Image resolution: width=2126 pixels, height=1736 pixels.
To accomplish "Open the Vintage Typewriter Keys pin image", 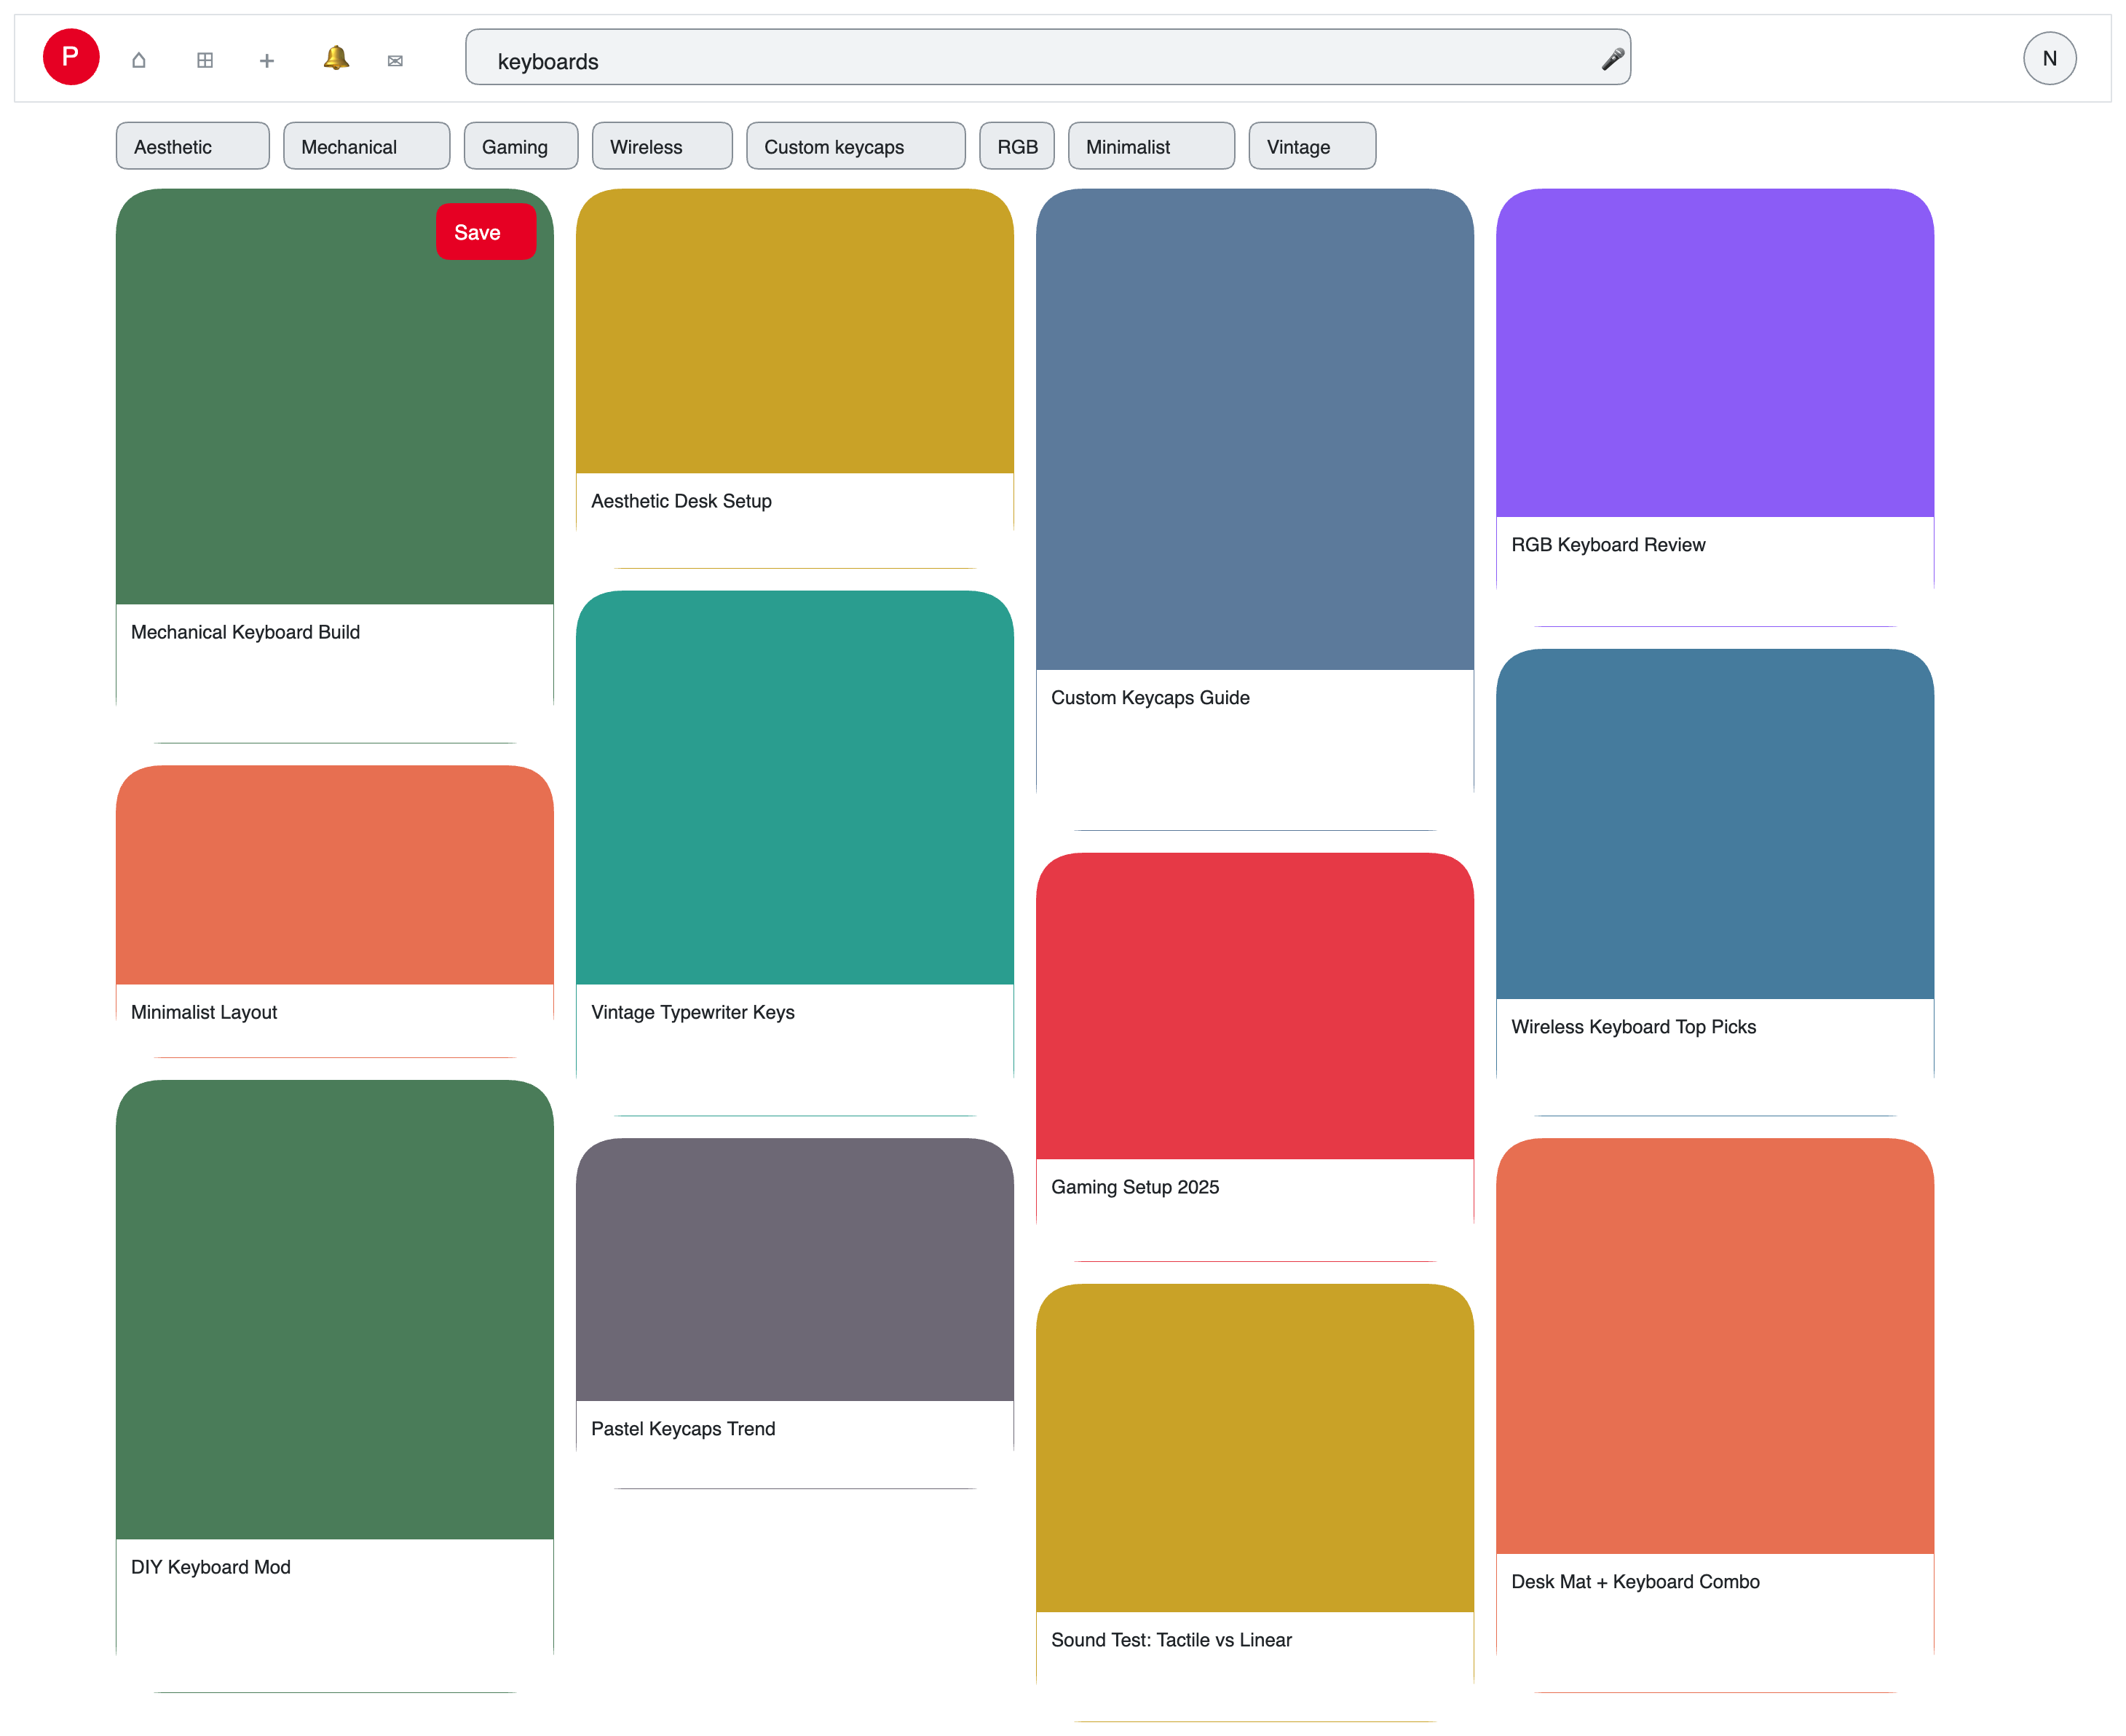I will coord(794,787).
